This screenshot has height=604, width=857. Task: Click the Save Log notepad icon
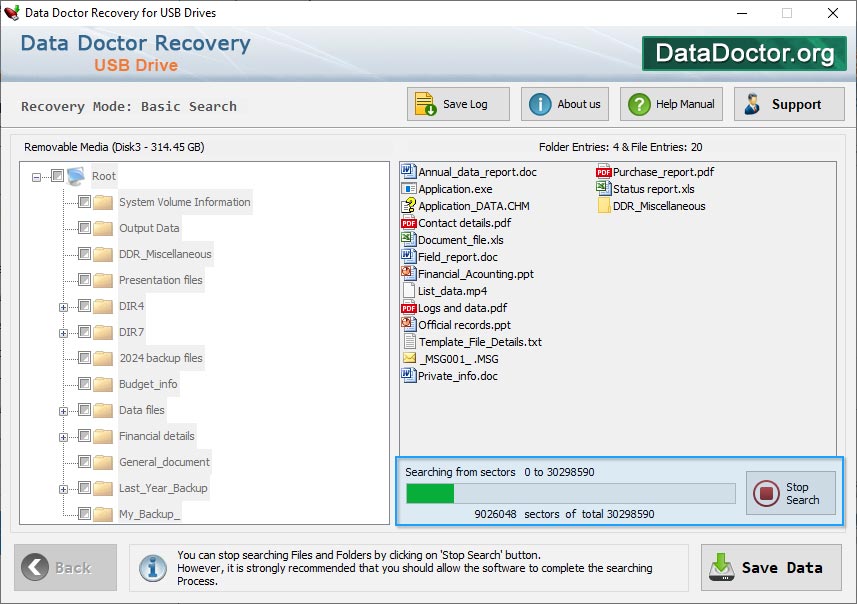(x=425, y=104)
